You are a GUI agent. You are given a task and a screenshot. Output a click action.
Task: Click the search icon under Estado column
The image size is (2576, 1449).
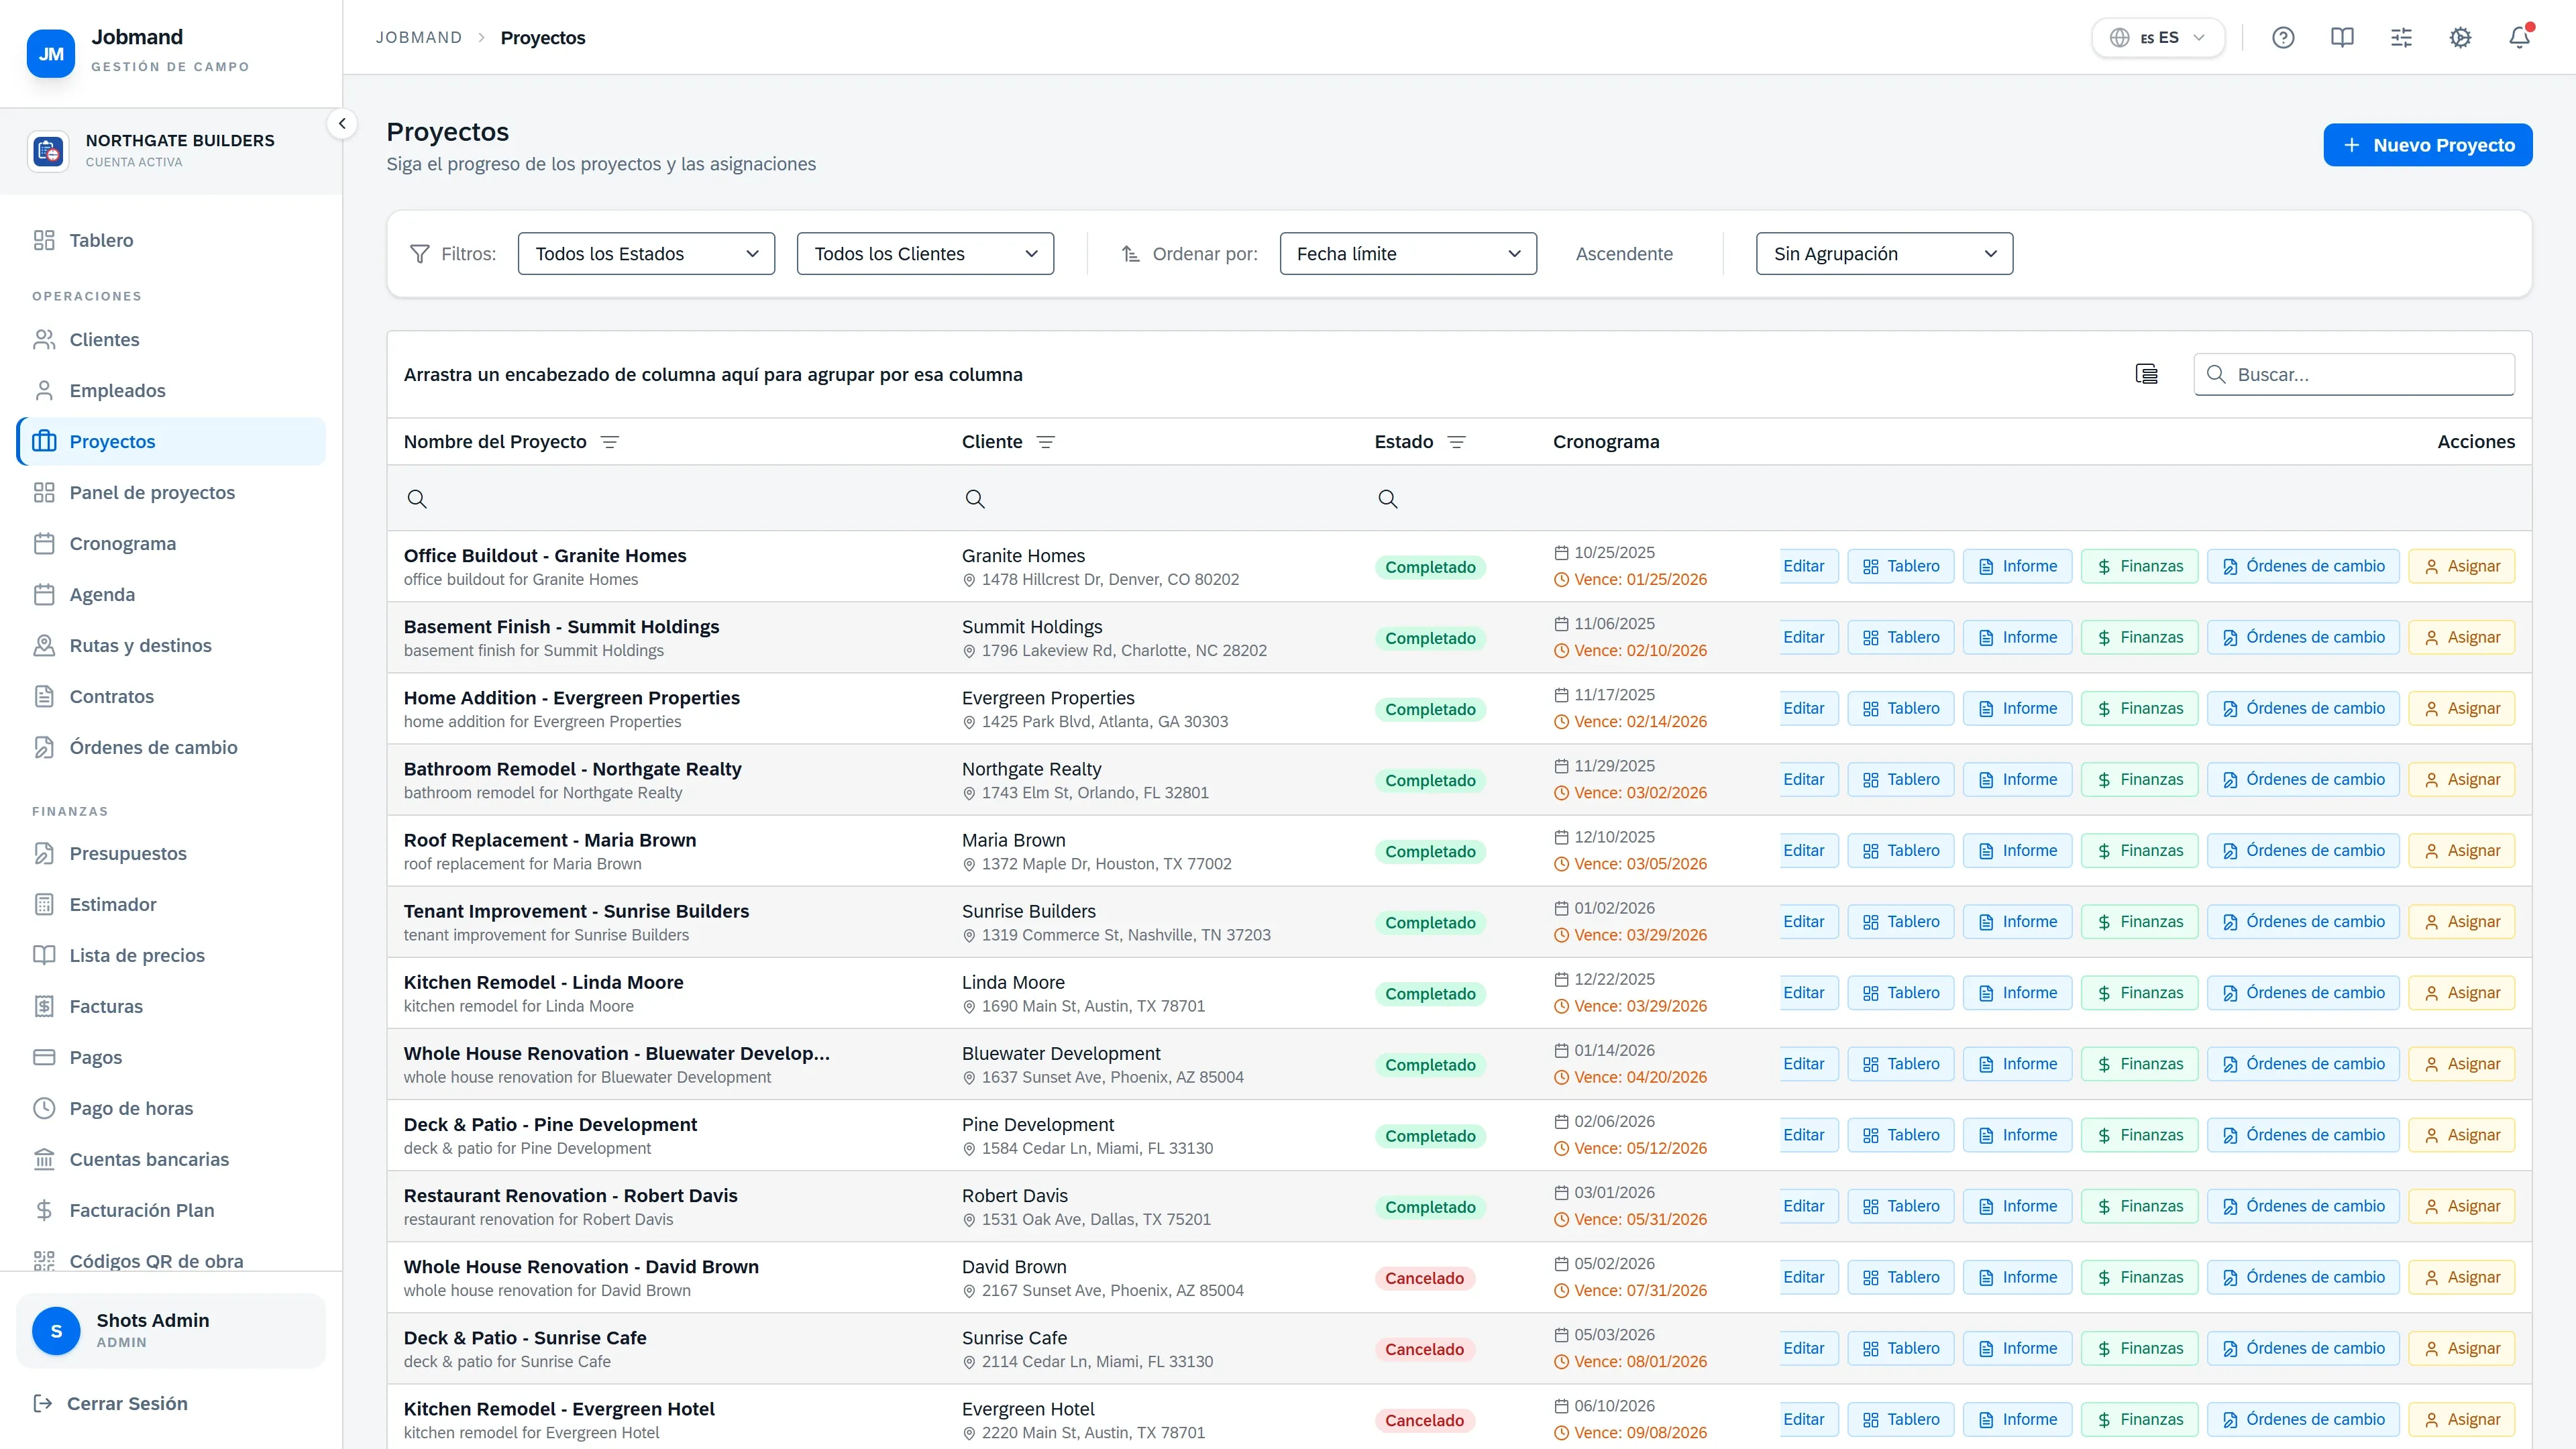point(1387,498)
